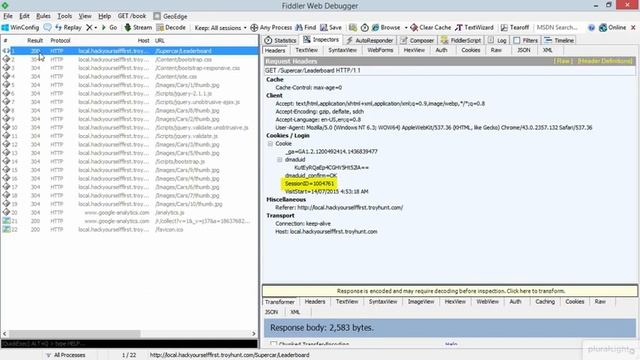Click the screenshot camera icon
Viewport: 640px width, 360px height.
click(353, 27)
